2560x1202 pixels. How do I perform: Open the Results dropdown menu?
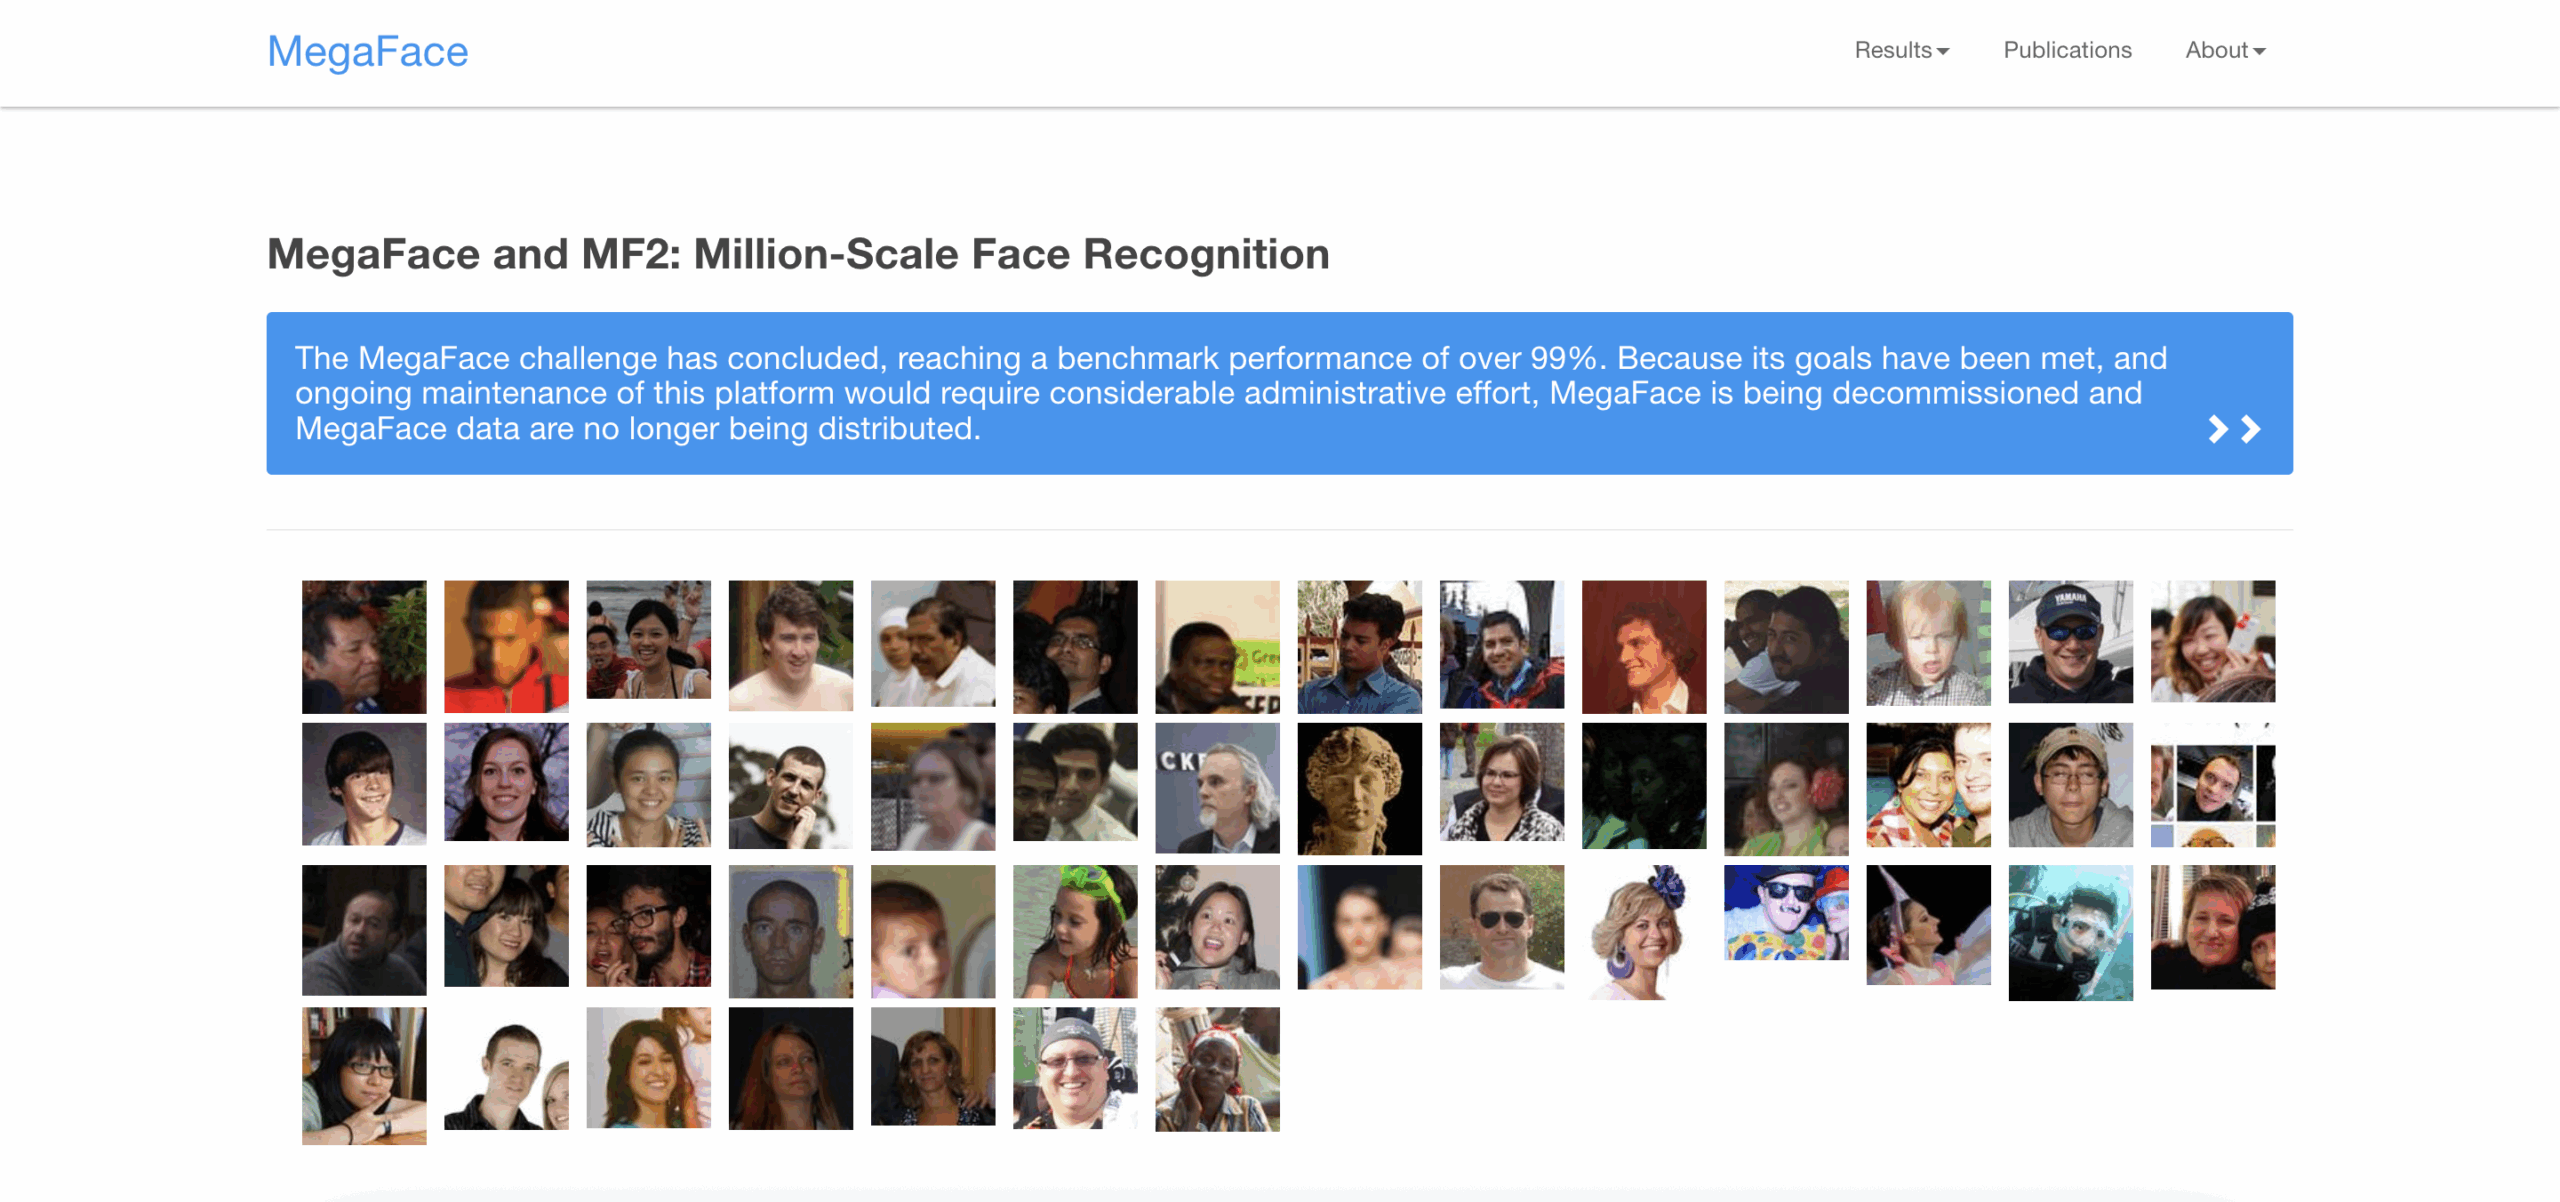coord(1901,50)
